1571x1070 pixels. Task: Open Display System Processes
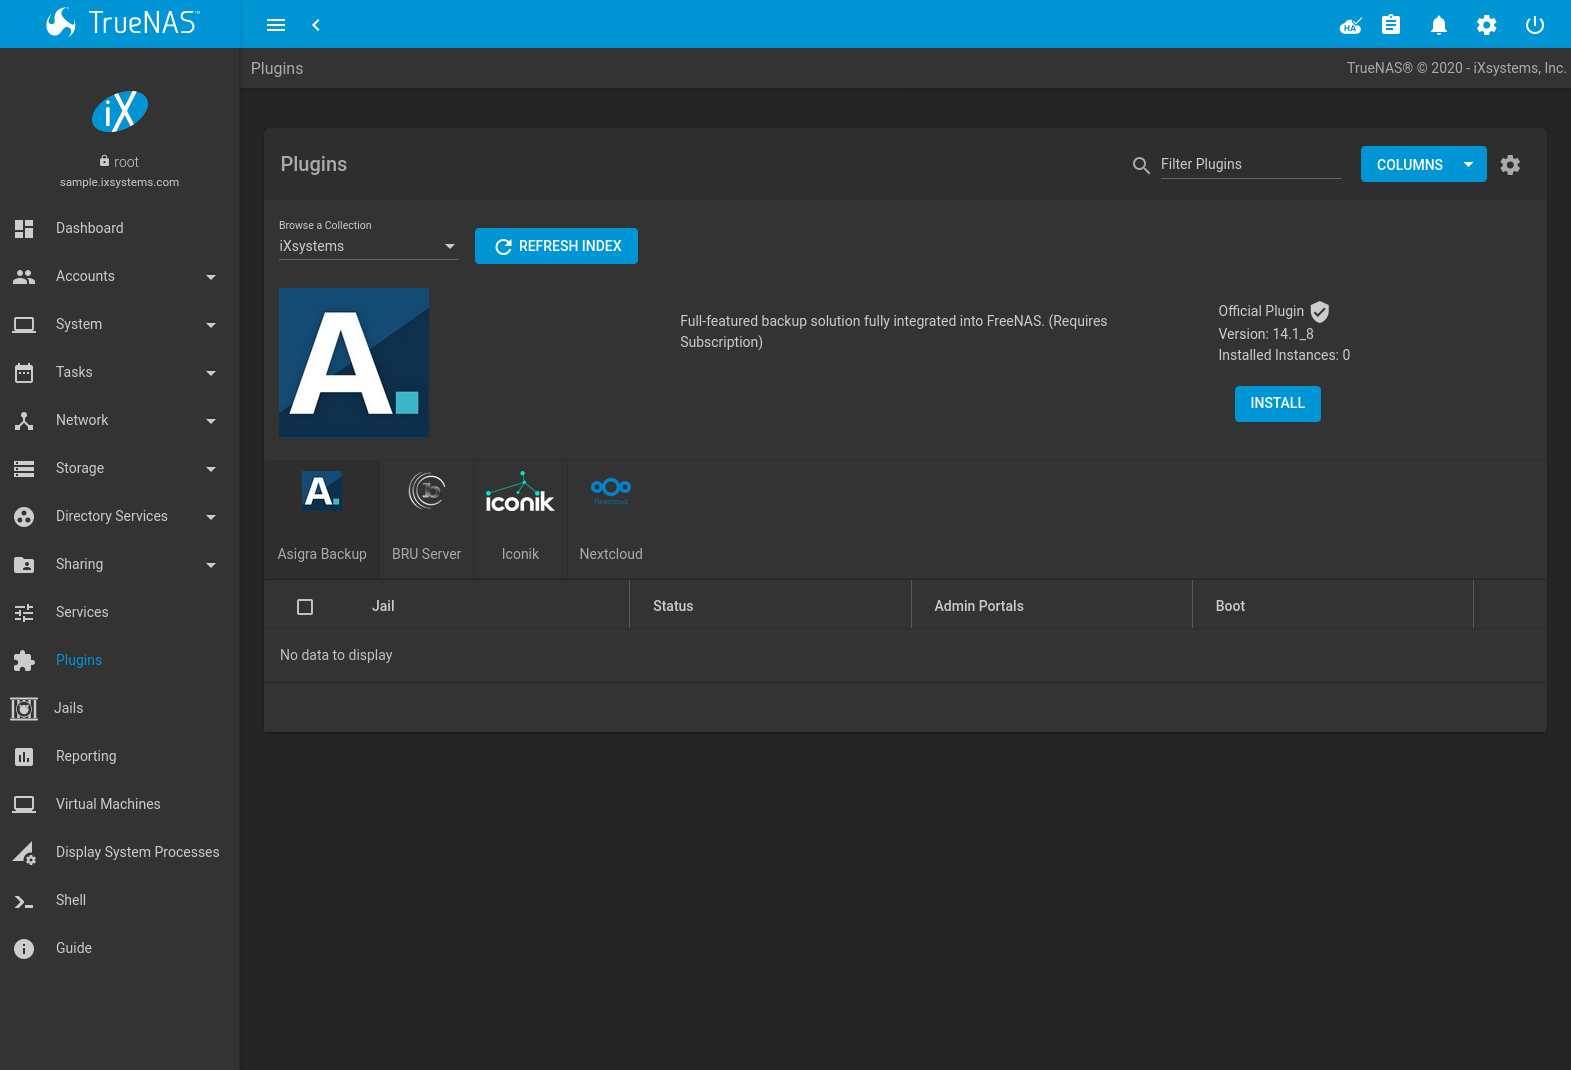[x=138, y=852]
